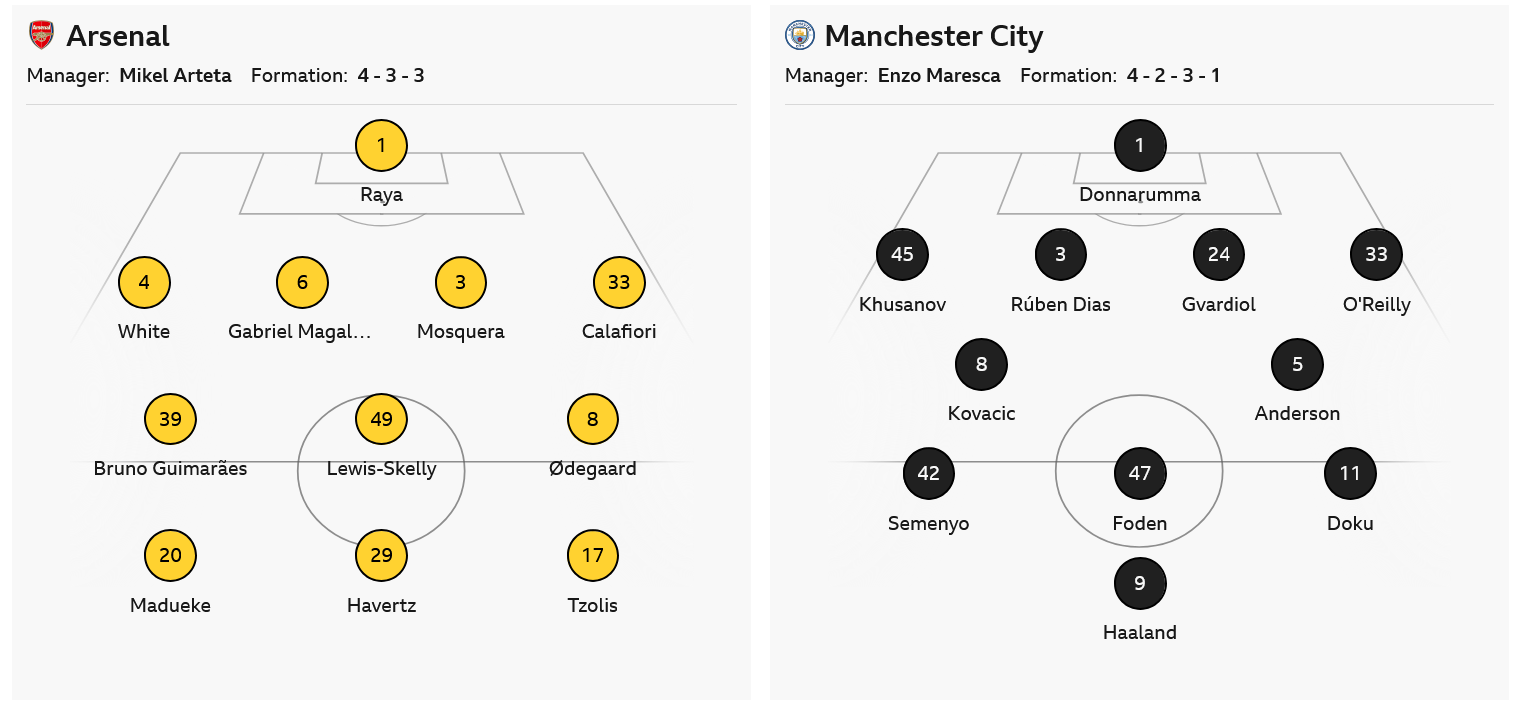Click Doku's number 11 player marker

point(1350,474)
